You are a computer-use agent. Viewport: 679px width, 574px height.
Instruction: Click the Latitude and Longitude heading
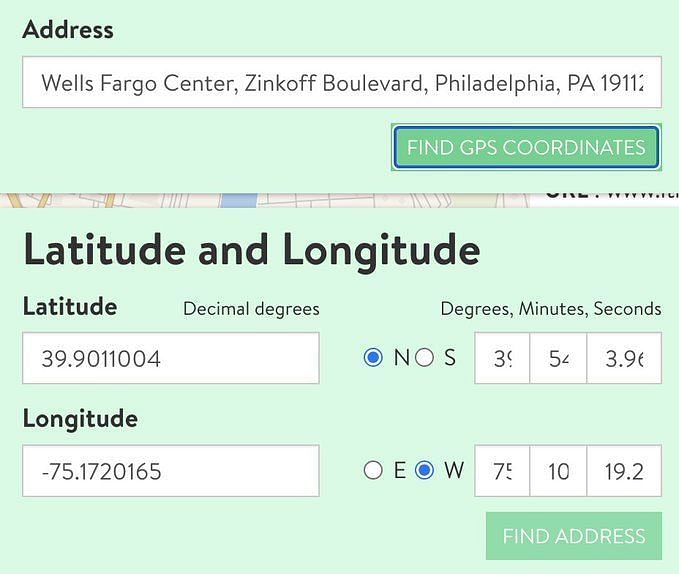pos(252,250)
